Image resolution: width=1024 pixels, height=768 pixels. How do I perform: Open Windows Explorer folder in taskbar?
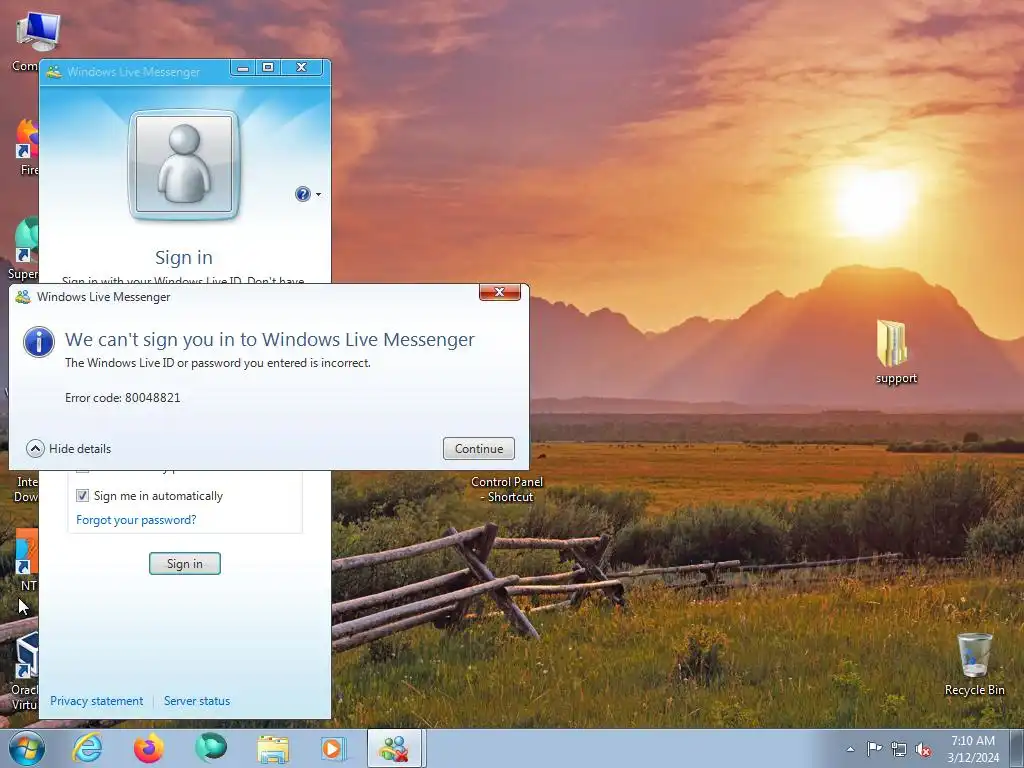pos(272,748)
